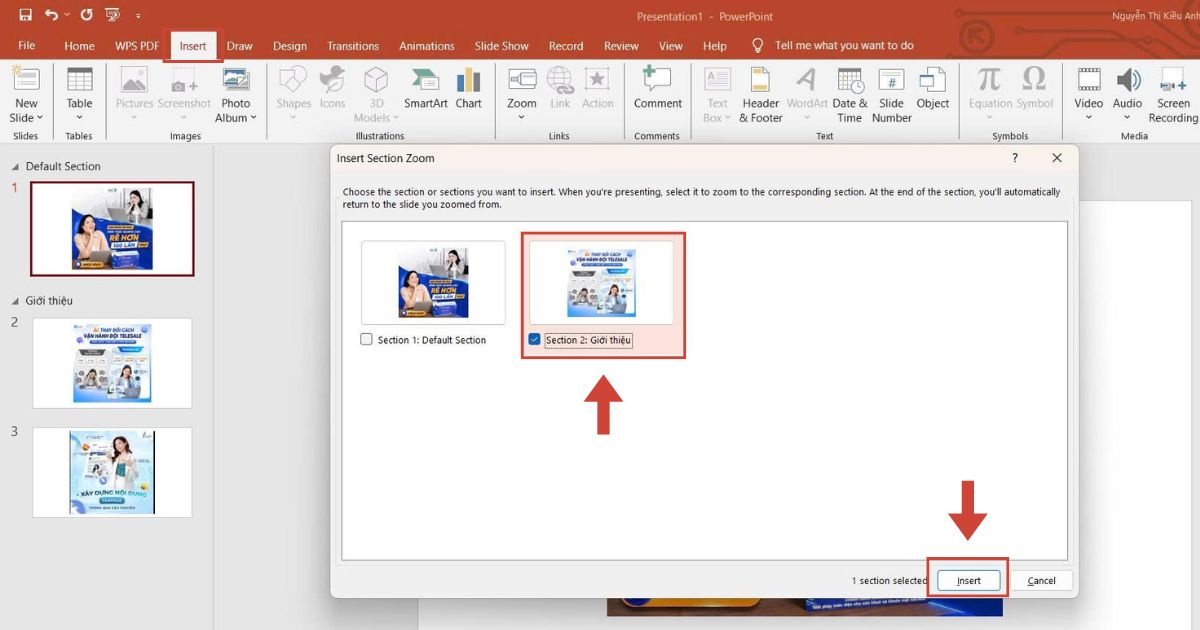1200x630 pixels.
Task: Add a Comment
Action: coord(657,88)
